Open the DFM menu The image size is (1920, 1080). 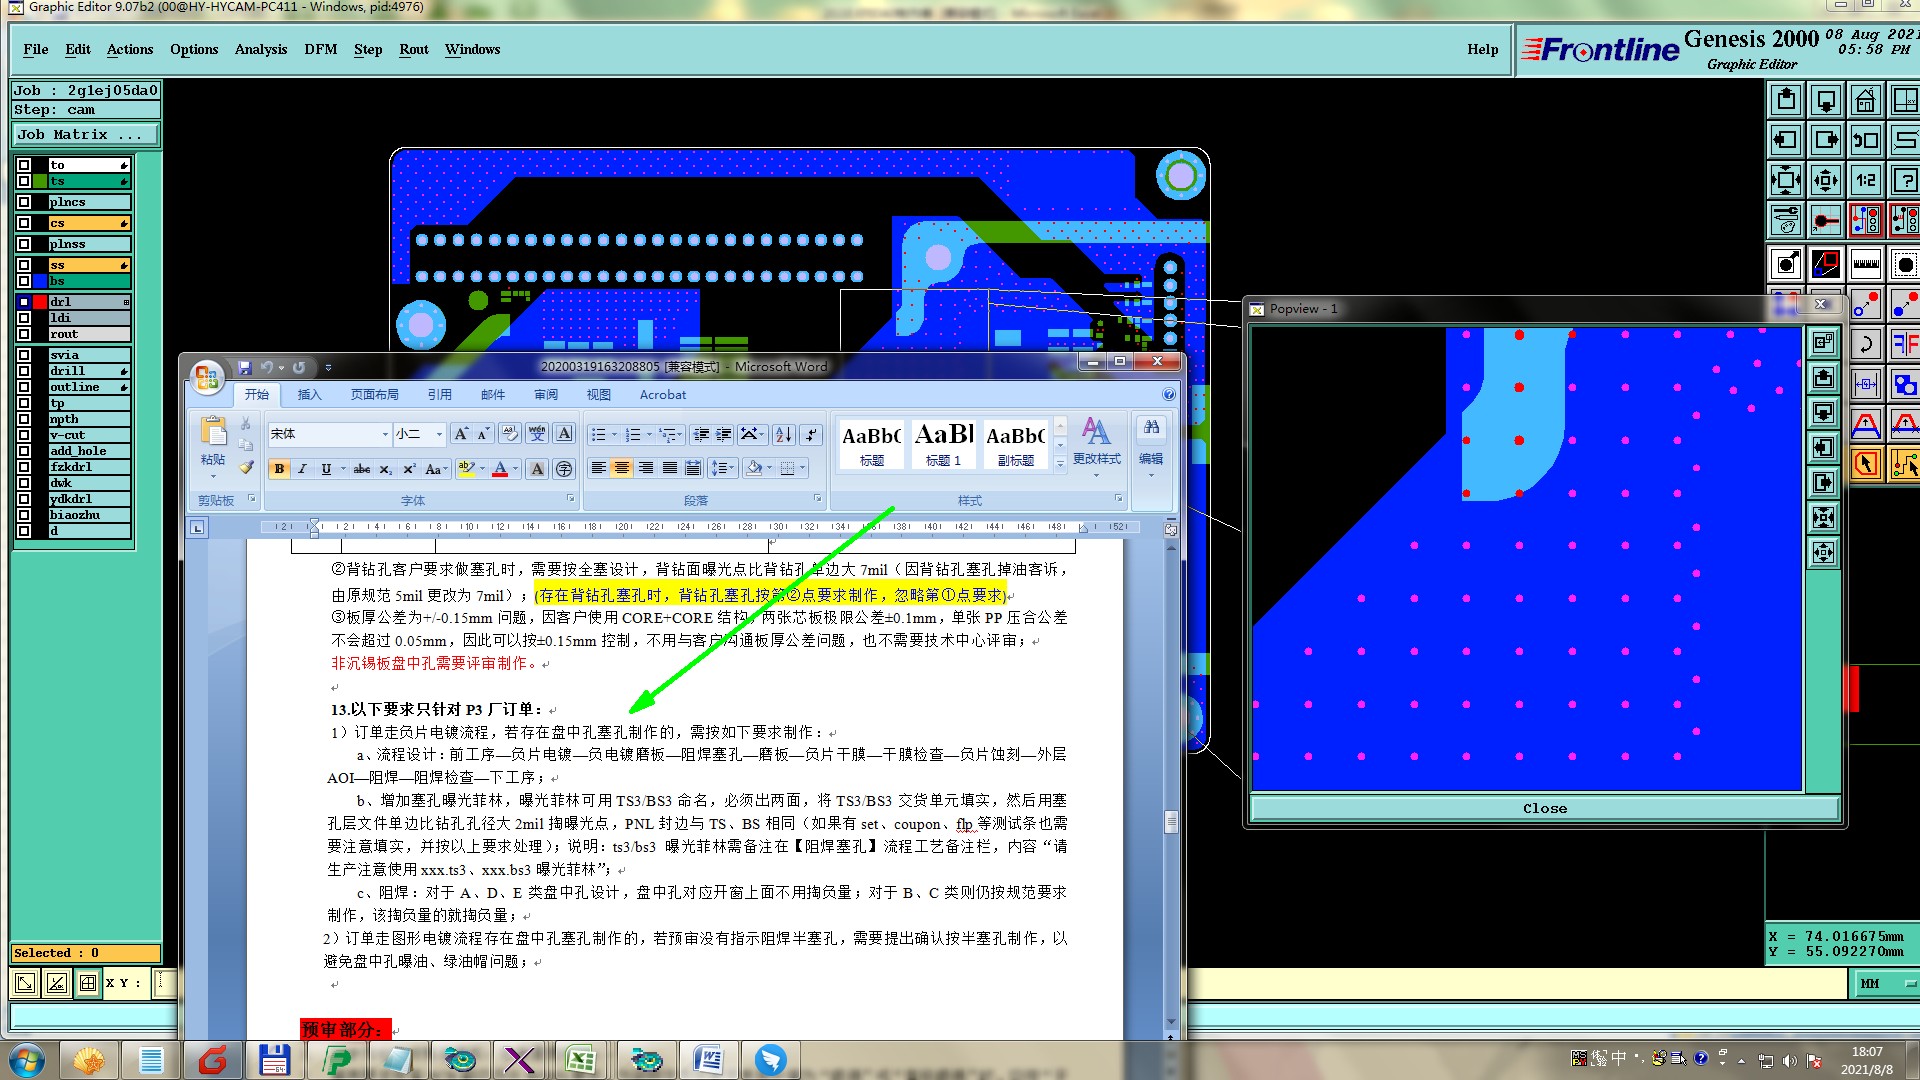320,49
